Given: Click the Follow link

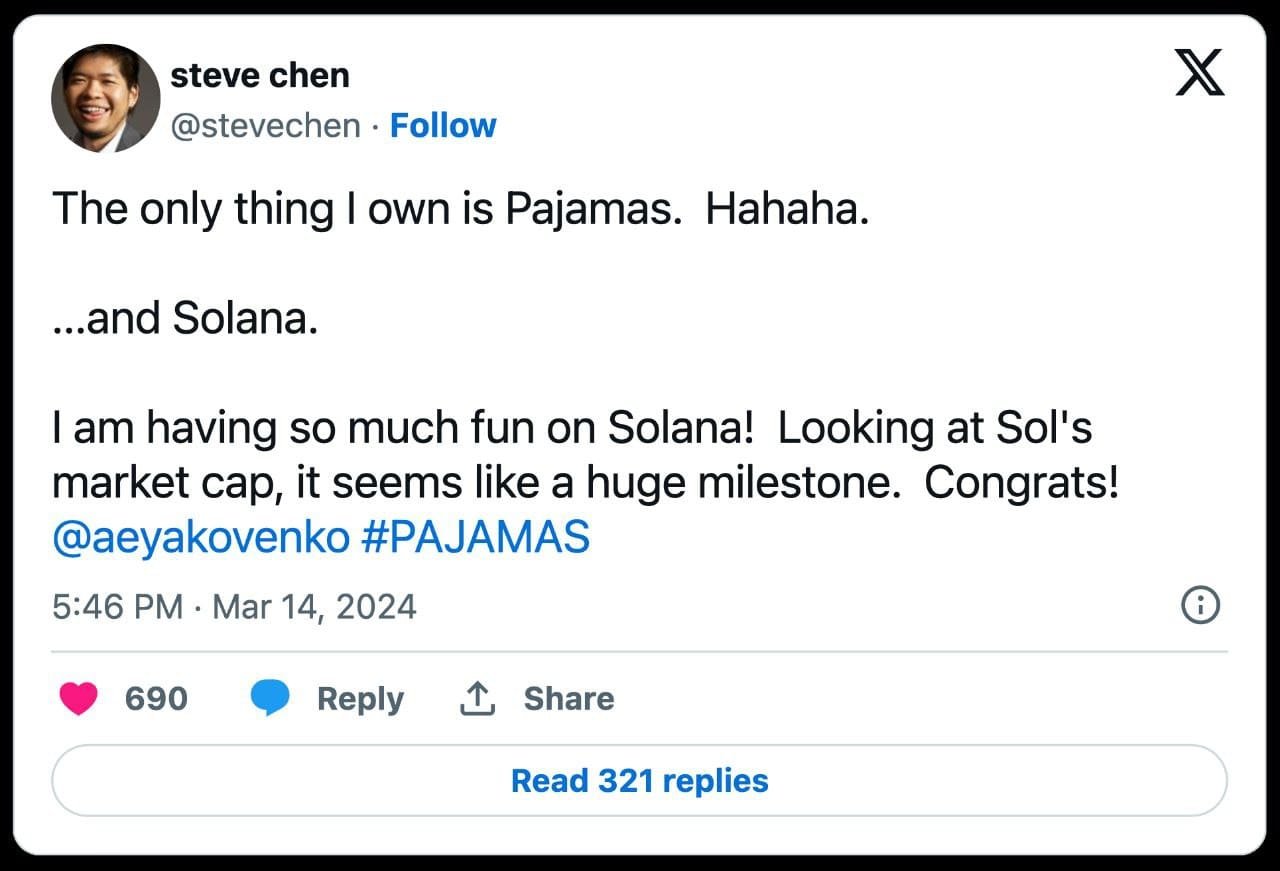Looking at the screenshot, I should click(443, 126).
